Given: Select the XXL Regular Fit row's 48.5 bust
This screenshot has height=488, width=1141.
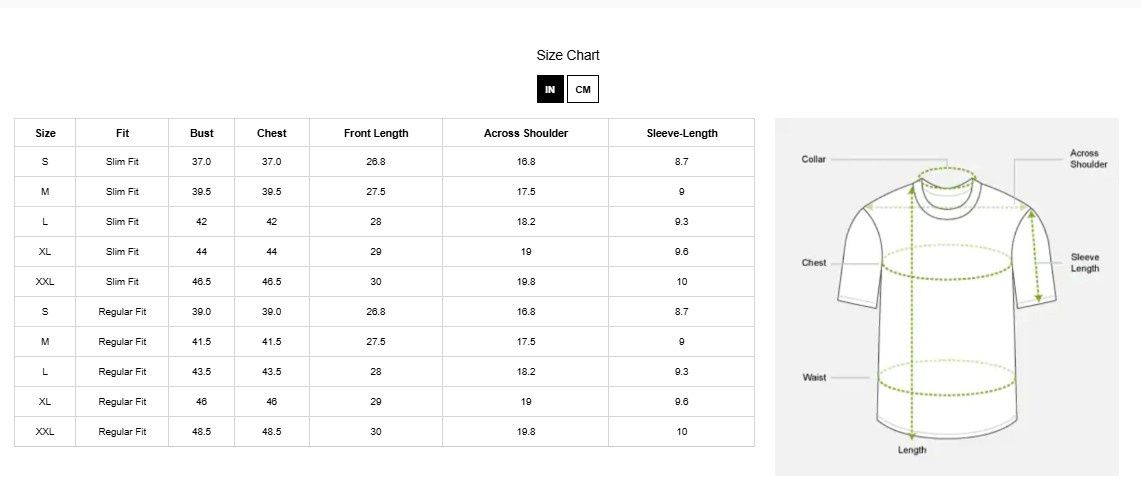Looking at the screenshot, I should click(x=202, y=431).
